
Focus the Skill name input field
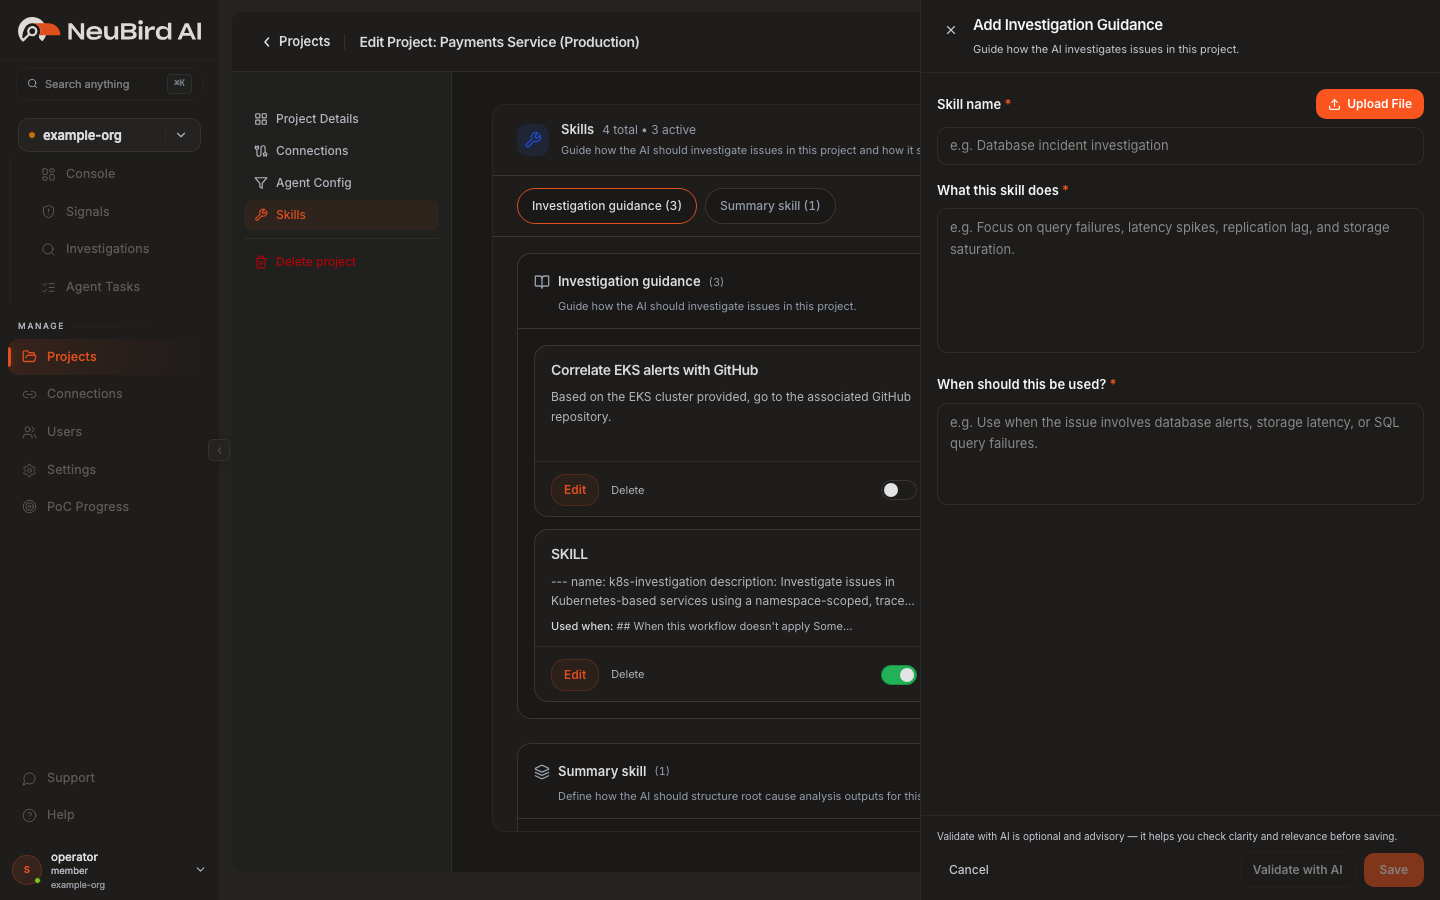click(1180, 146)
